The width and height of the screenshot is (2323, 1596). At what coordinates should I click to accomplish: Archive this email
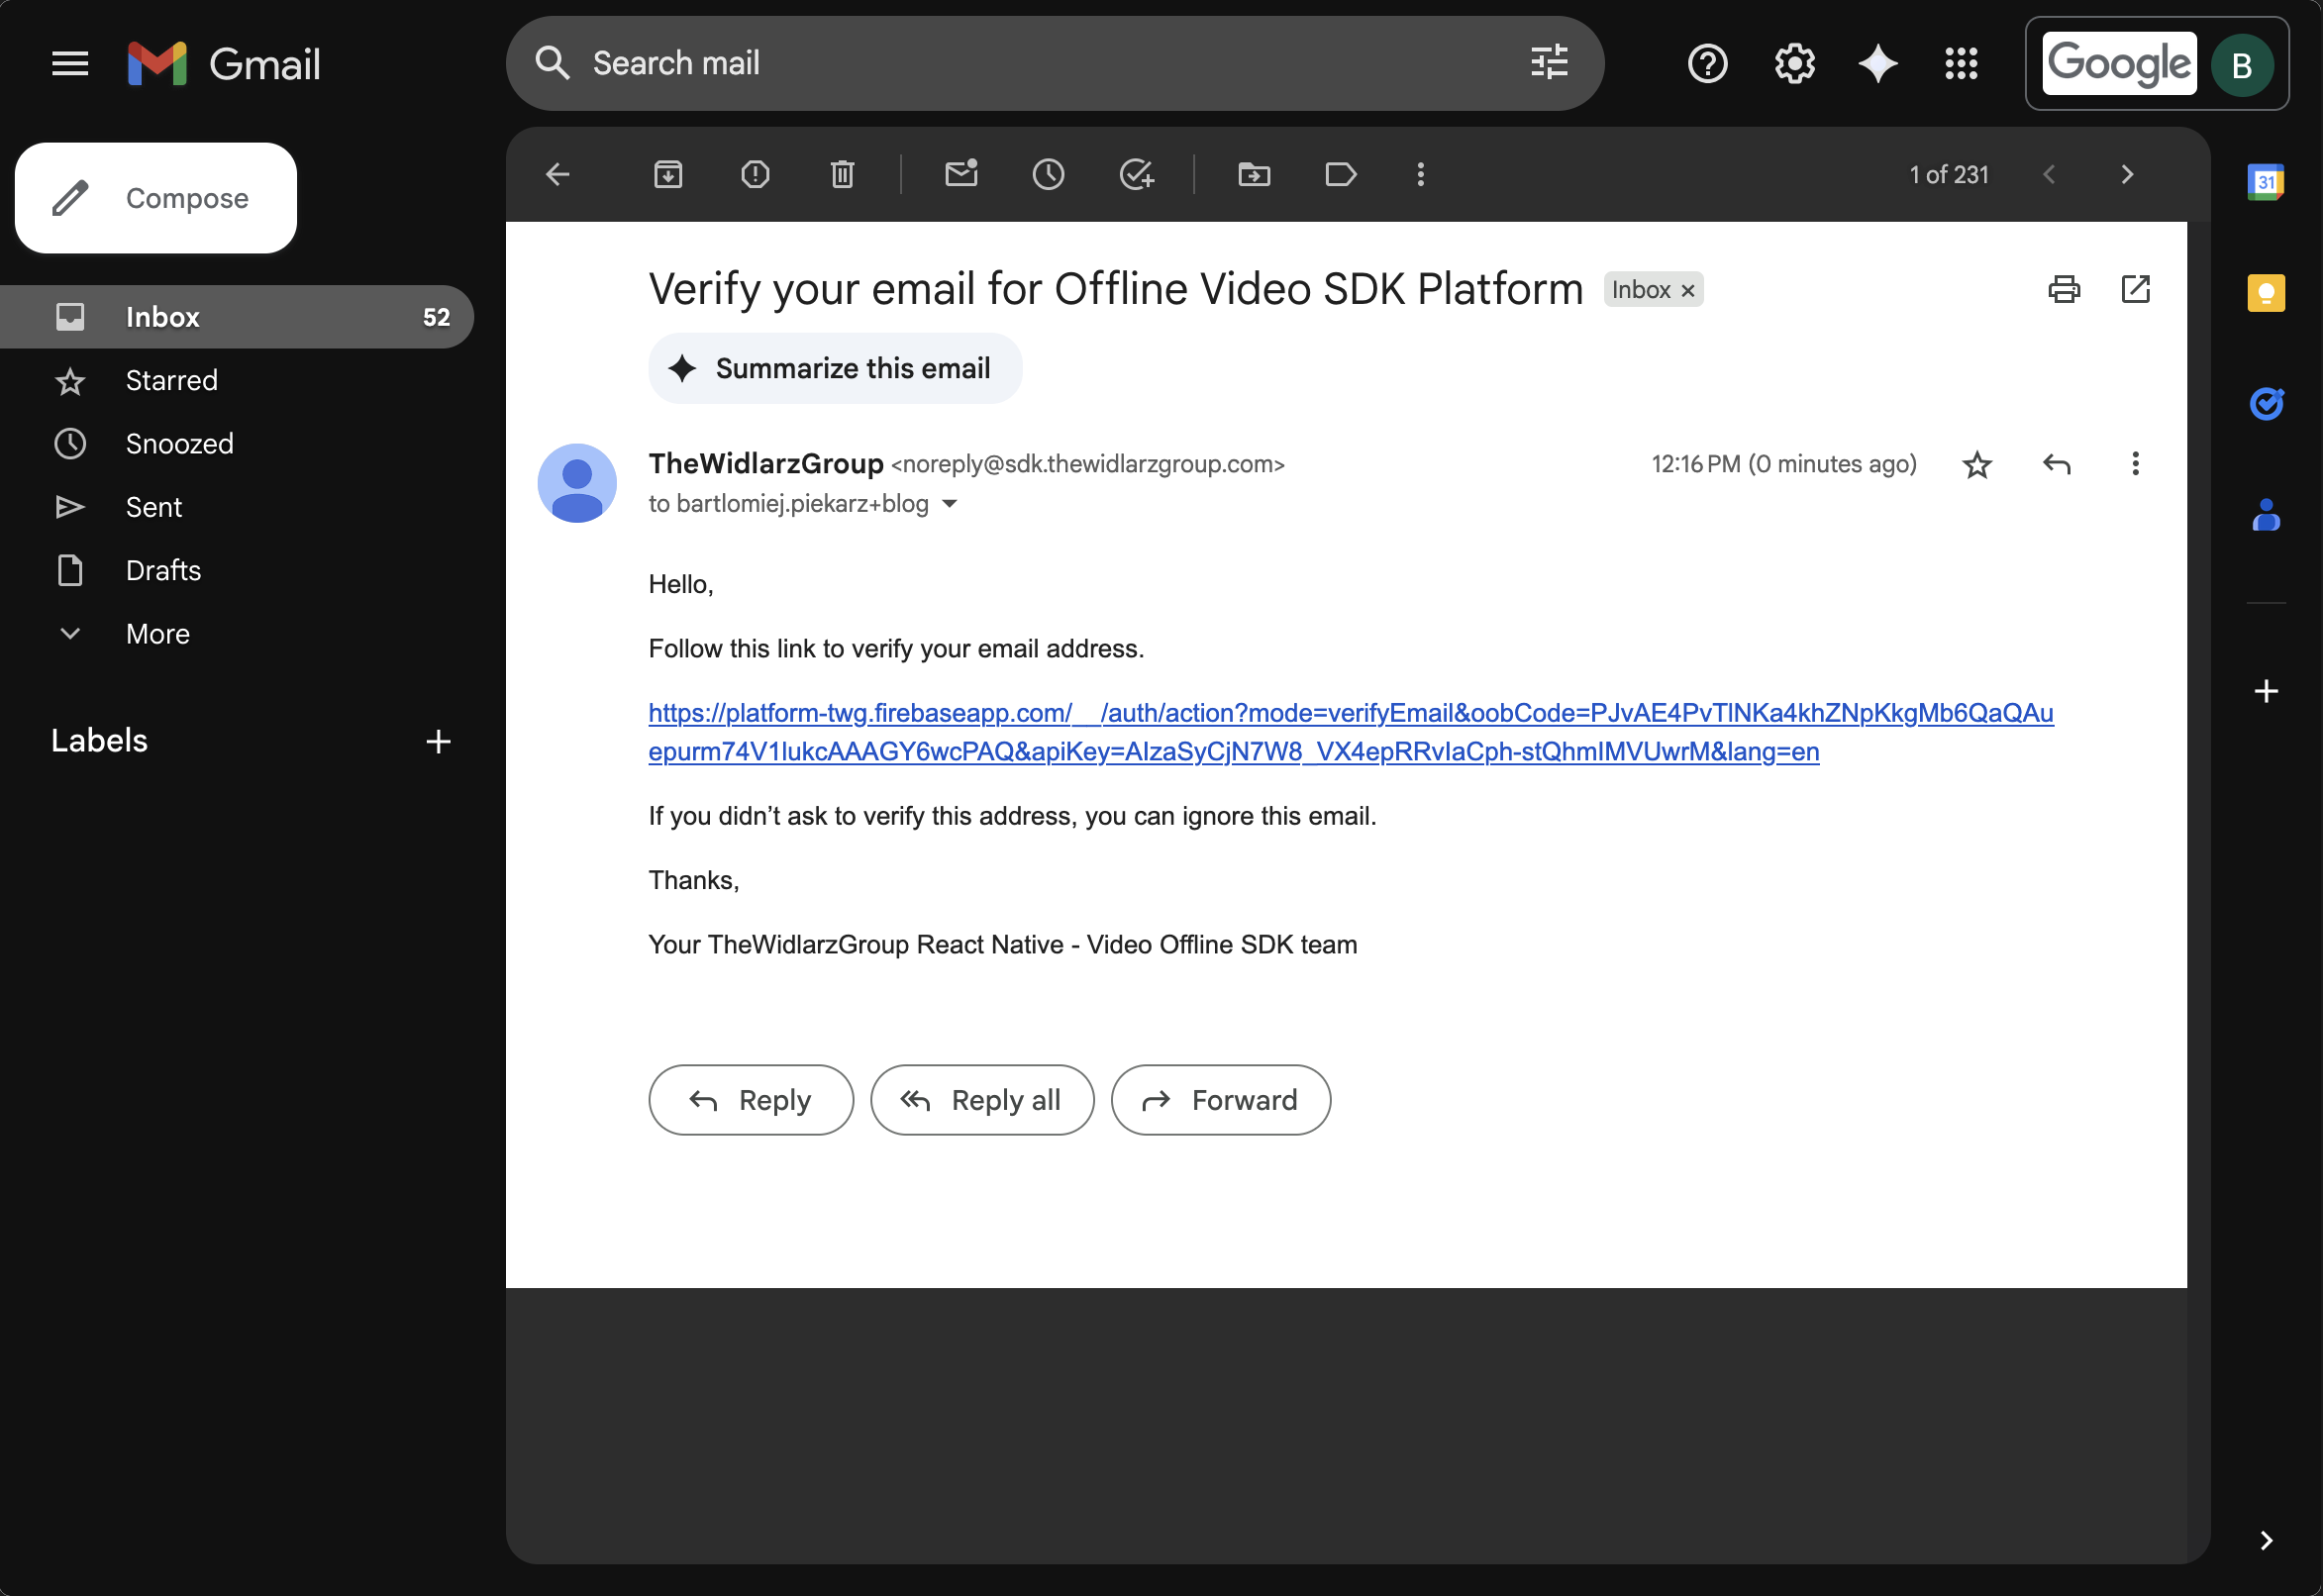coord(668,175)
